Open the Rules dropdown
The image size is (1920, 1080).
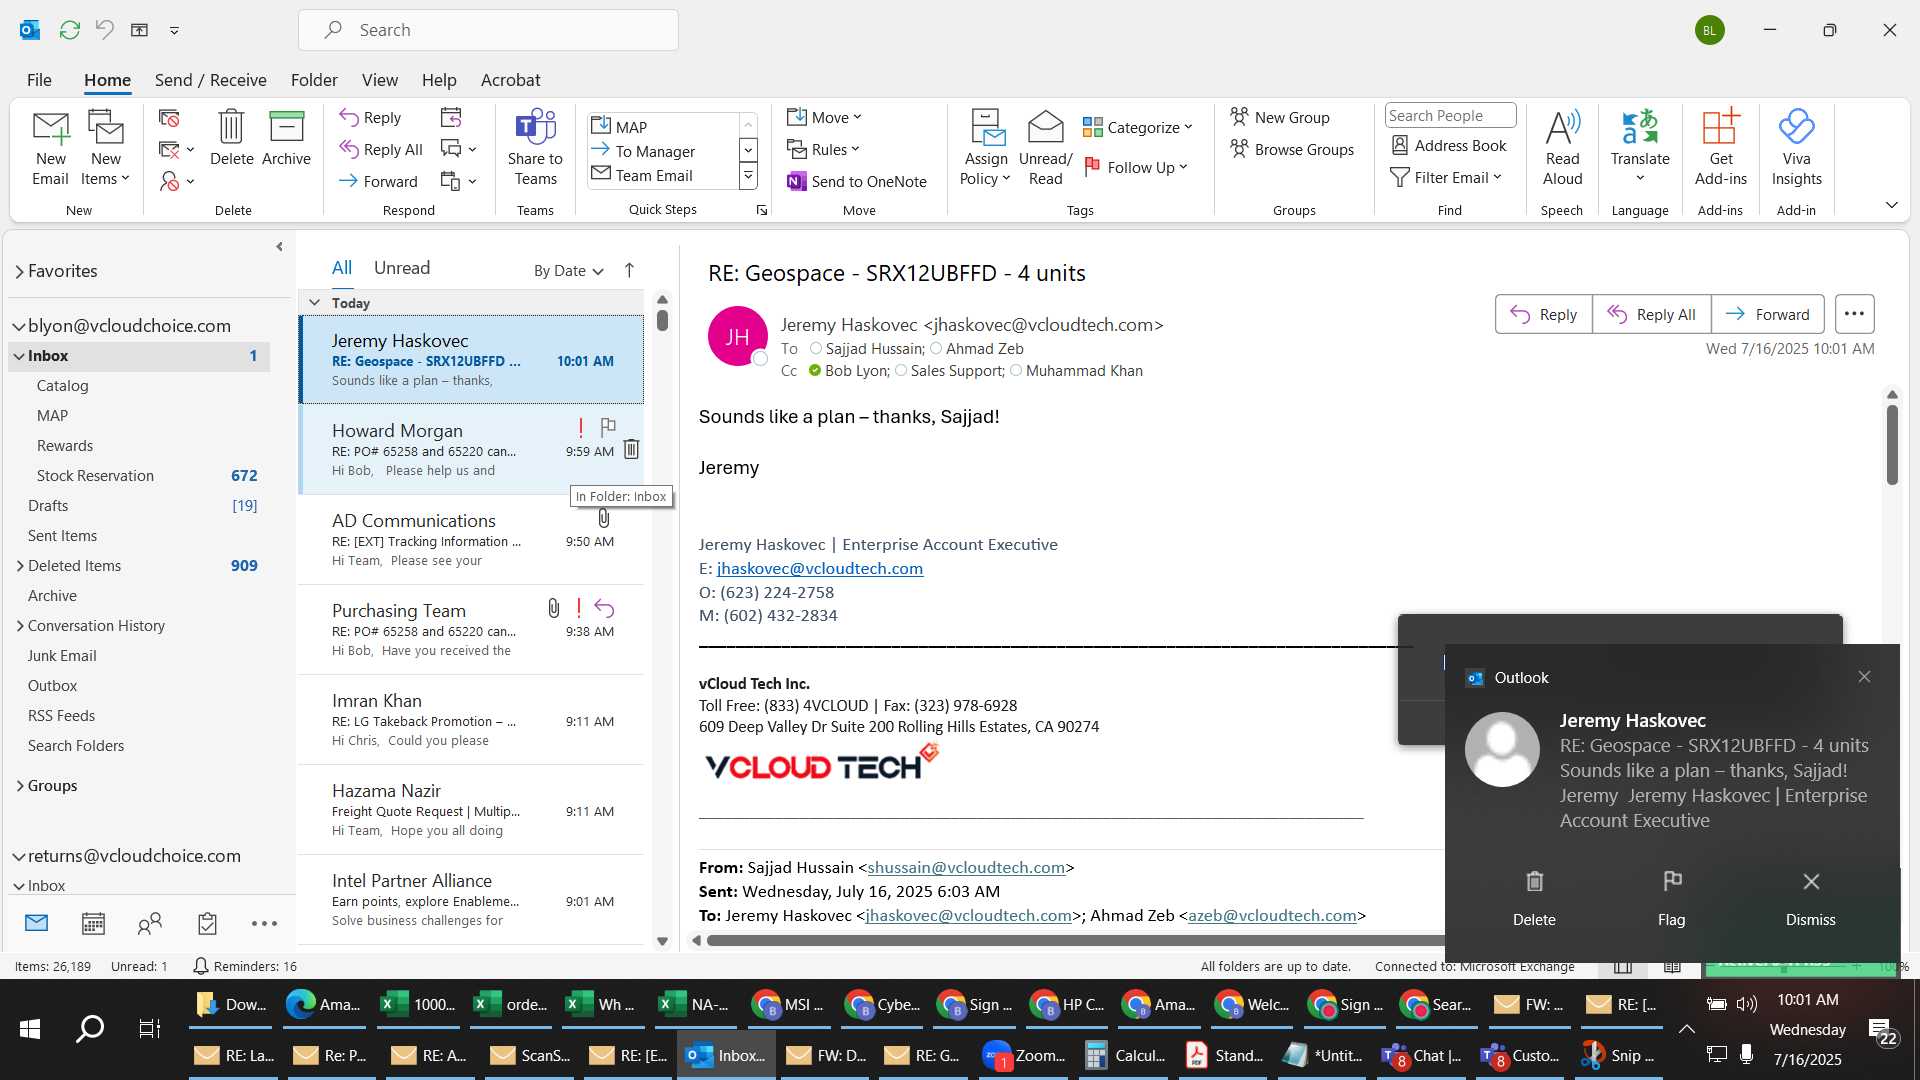(823, 149)
